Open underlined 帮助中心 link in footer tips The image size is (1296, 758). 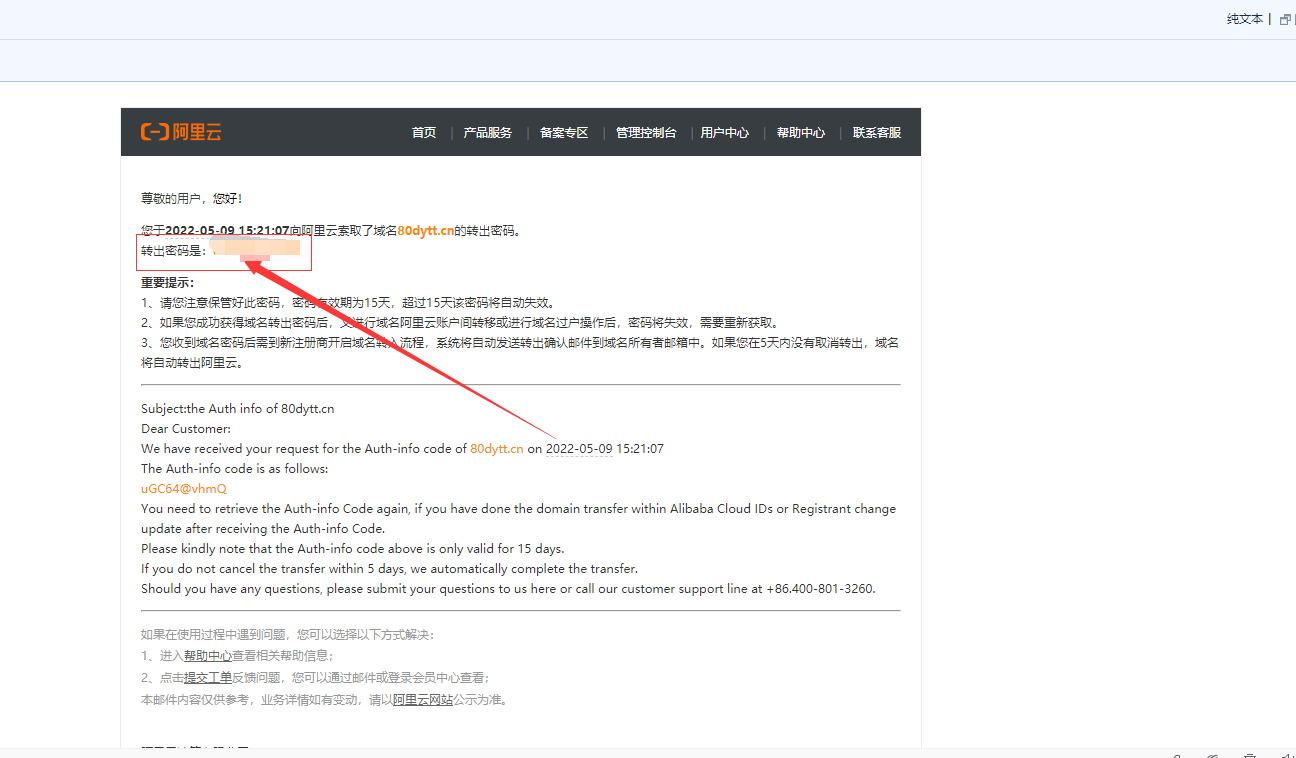[x=208, y=656]
